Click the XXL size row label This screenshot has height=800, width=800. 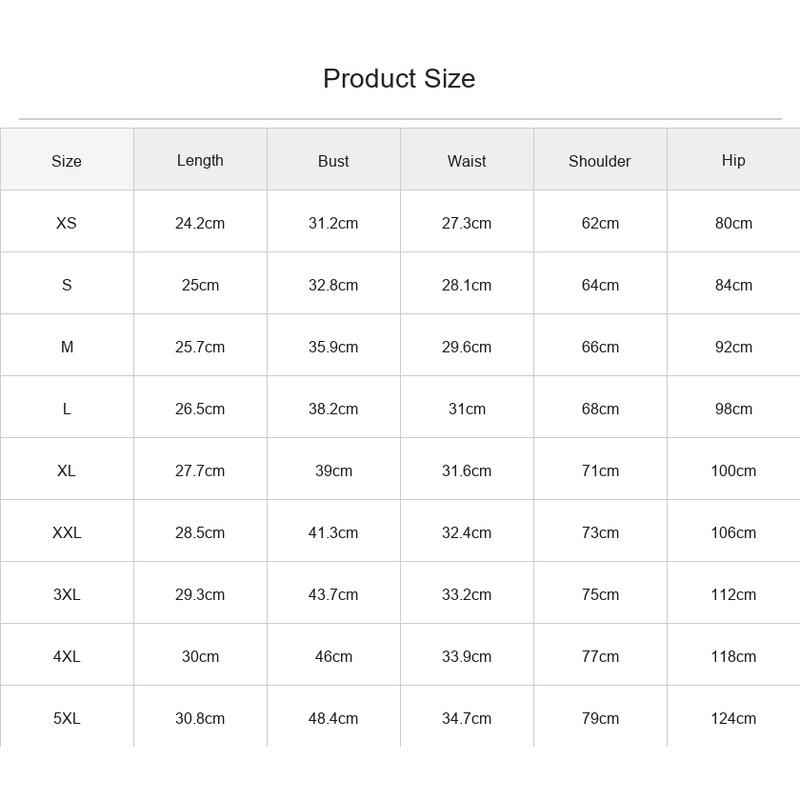(66, 533)
